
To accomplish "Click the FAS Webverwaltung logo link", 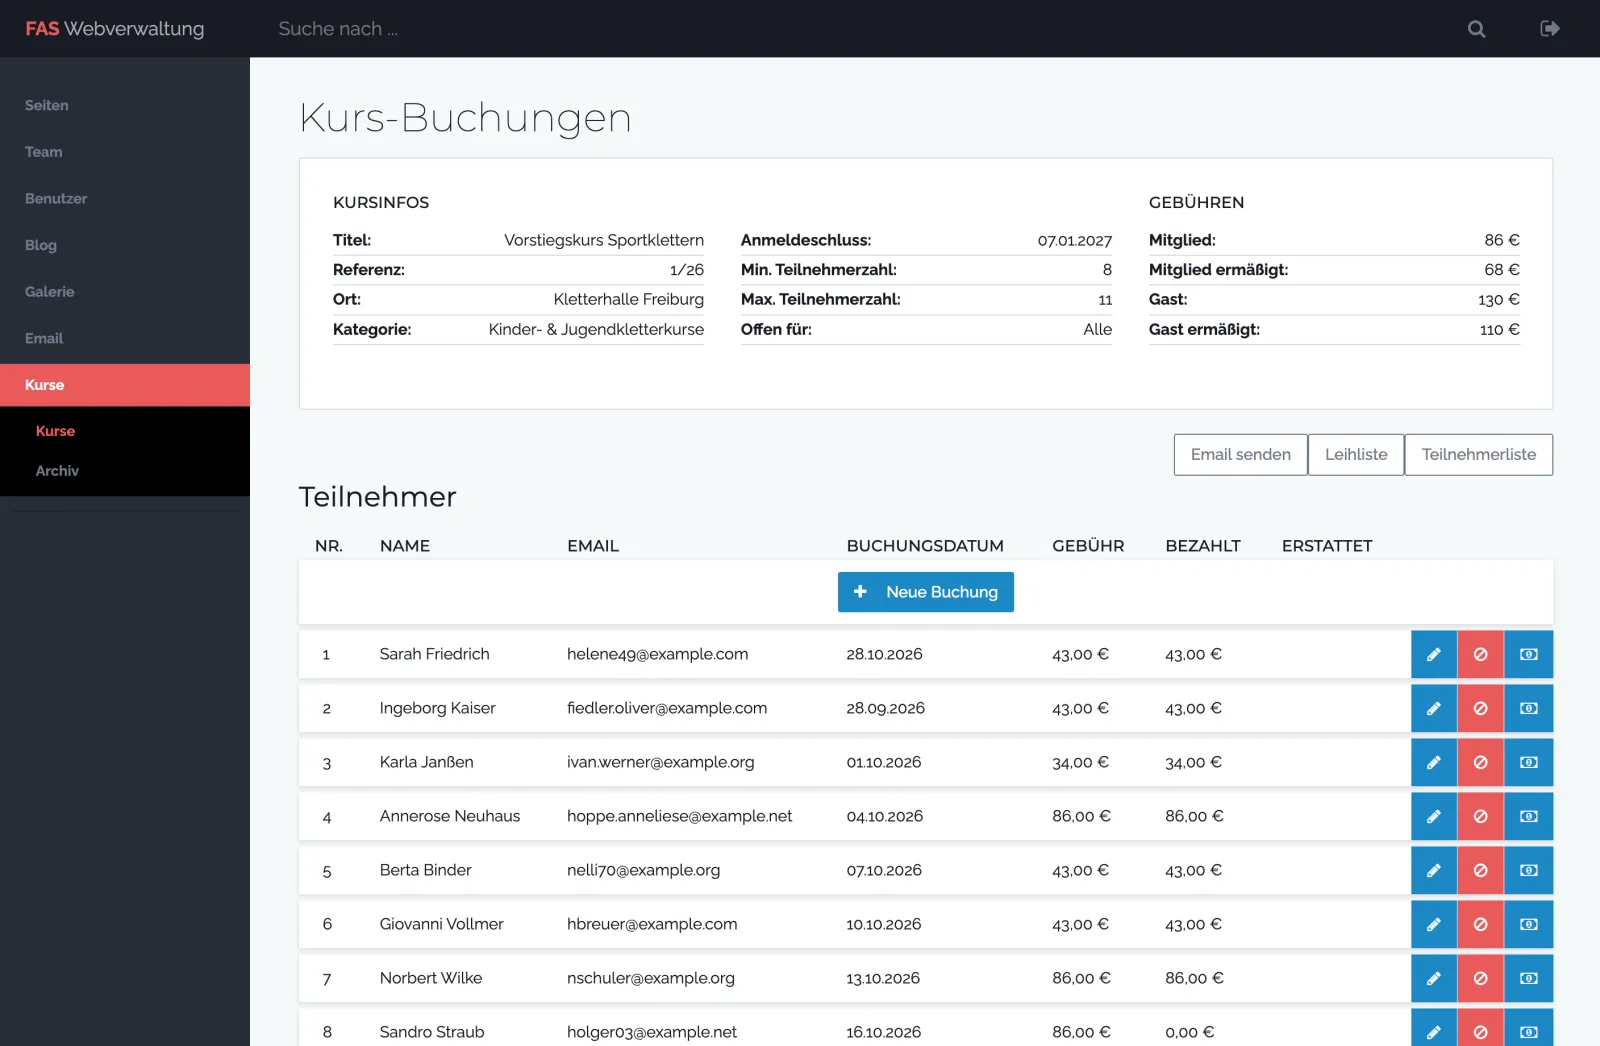I will tap(115, 29).
